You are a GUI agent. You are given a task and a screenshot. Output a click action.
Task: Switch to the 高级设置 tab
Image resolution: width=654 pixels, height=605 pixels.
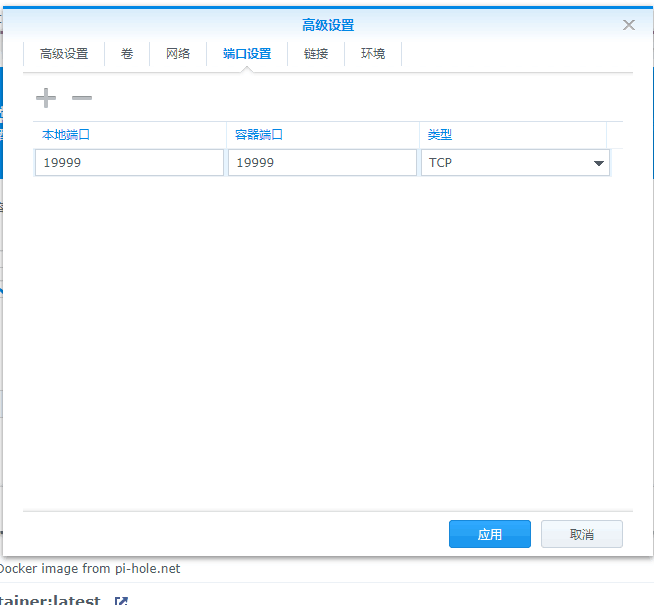click(x=64, y=54)
